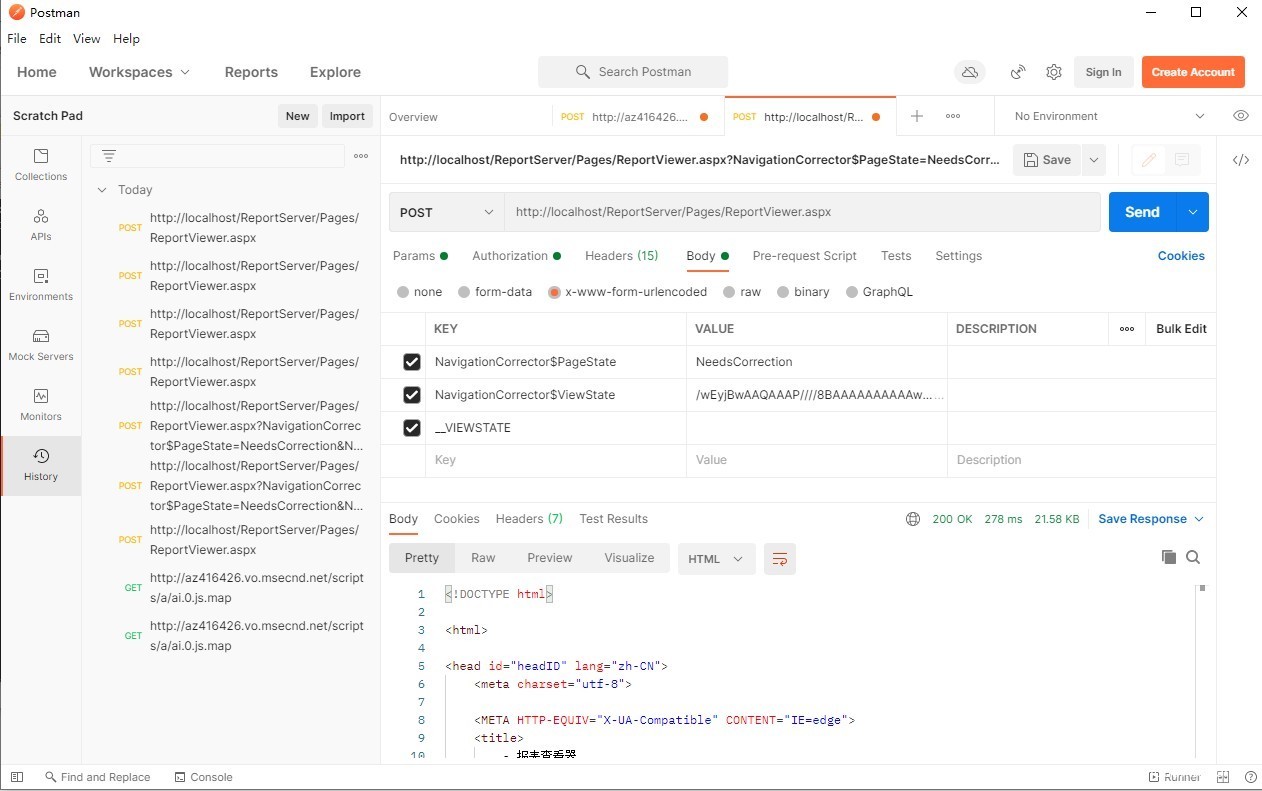Open the POST method dropdown

[x=446, y=212]
